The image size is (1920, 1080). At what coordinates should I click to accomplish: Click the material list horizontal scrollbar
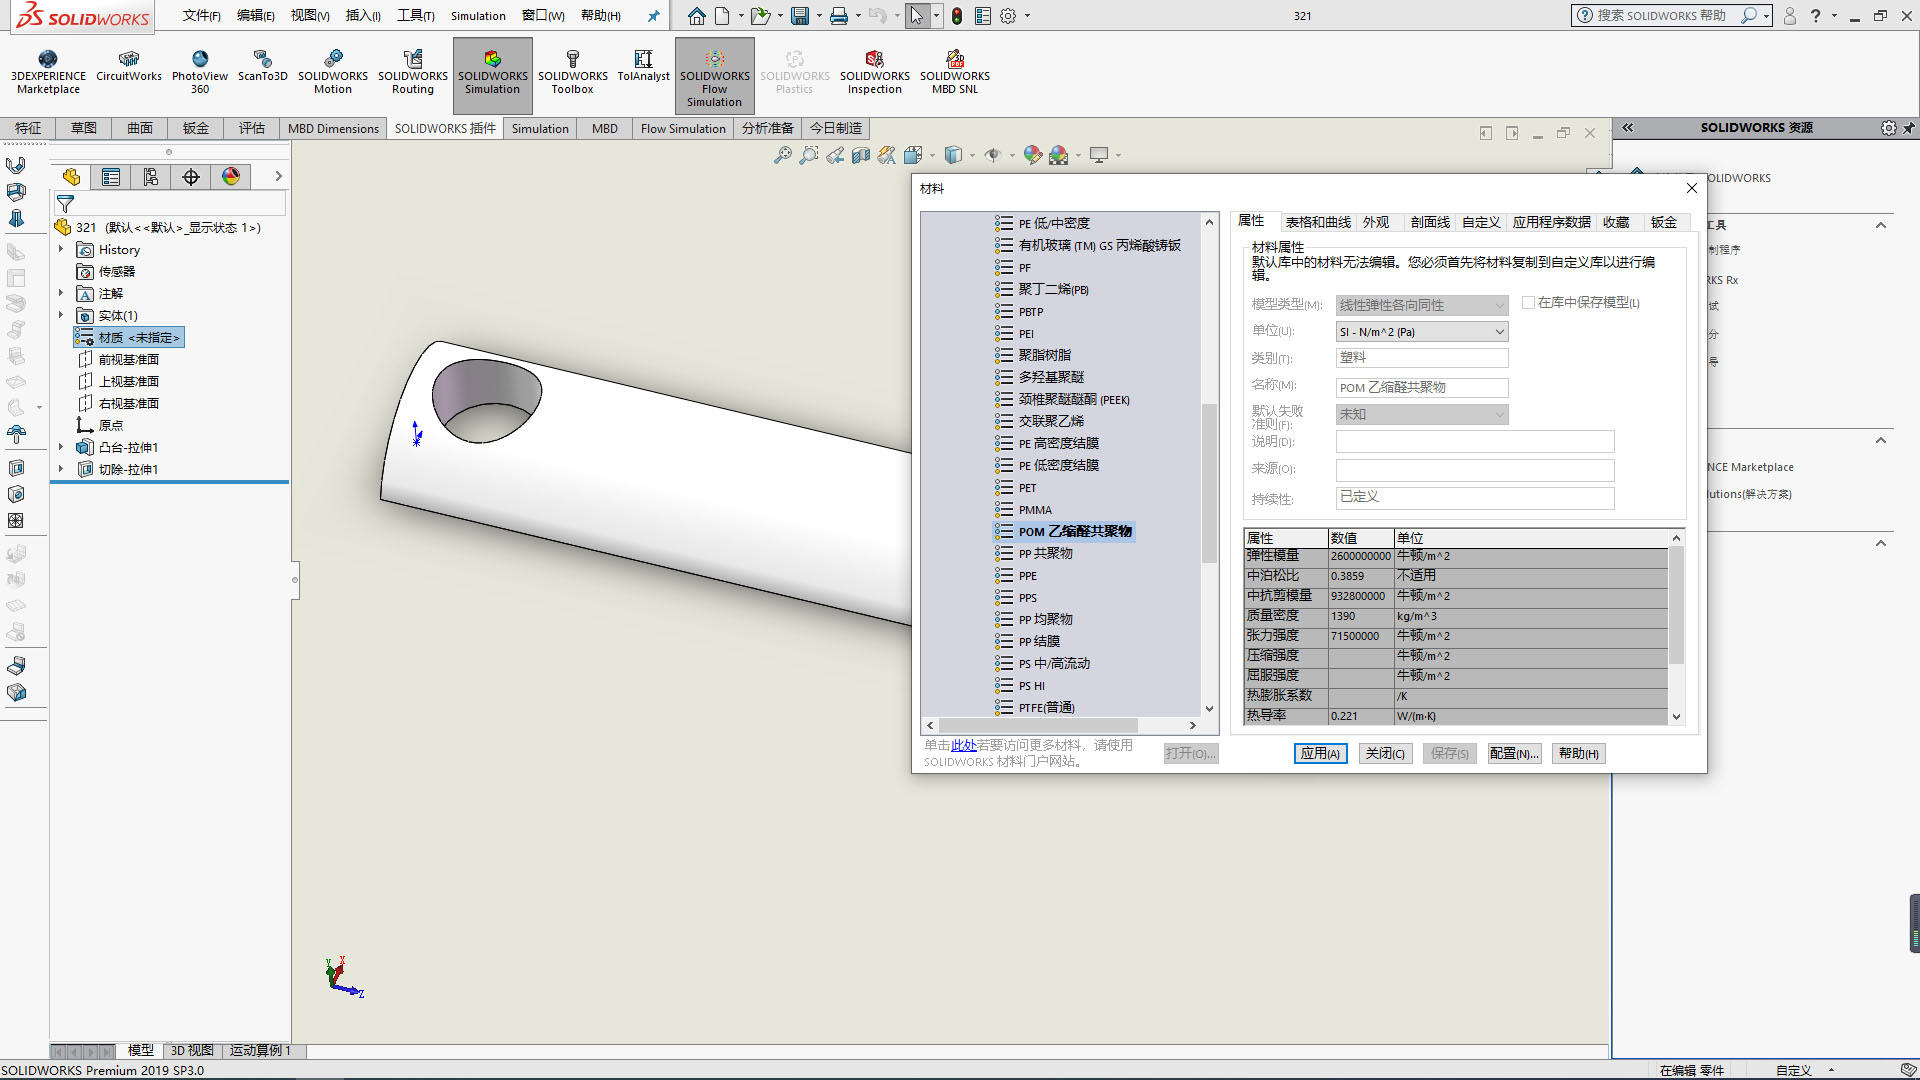1038,725
